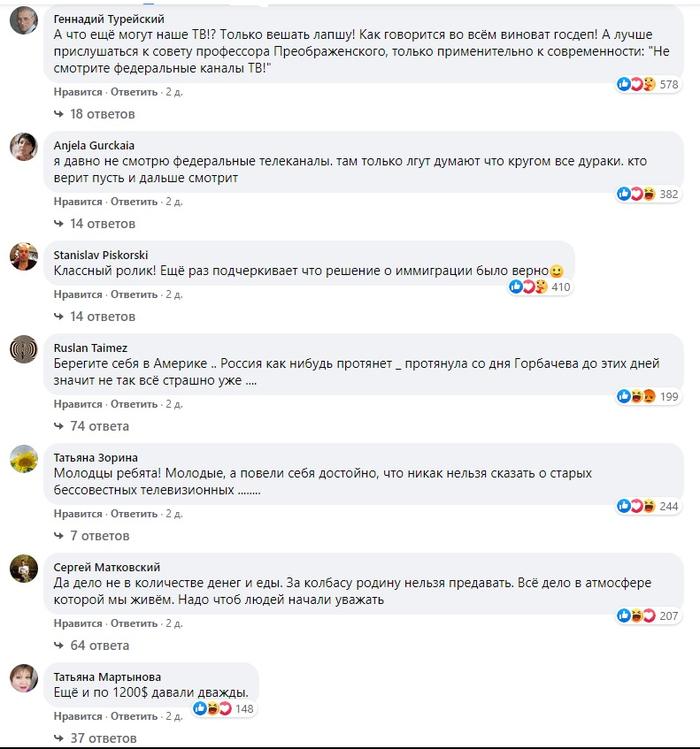700x749 pixels.
Task: Show reactions with 199 on Ruslan Taimez's comment
Action: point(648,396)
